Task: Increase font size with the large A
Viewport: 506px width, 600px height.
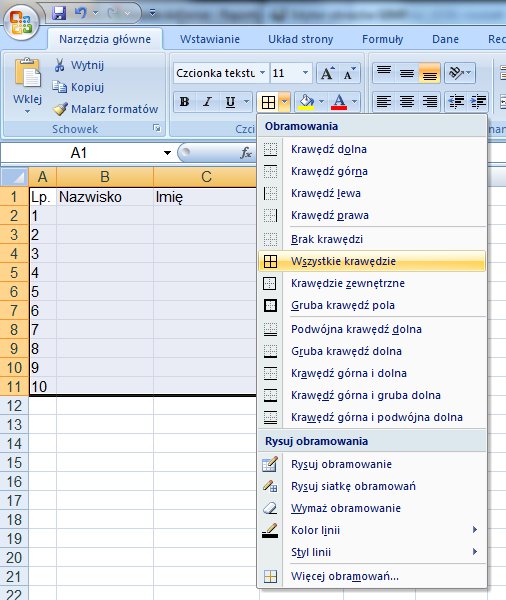Action: tap(327, 73)
